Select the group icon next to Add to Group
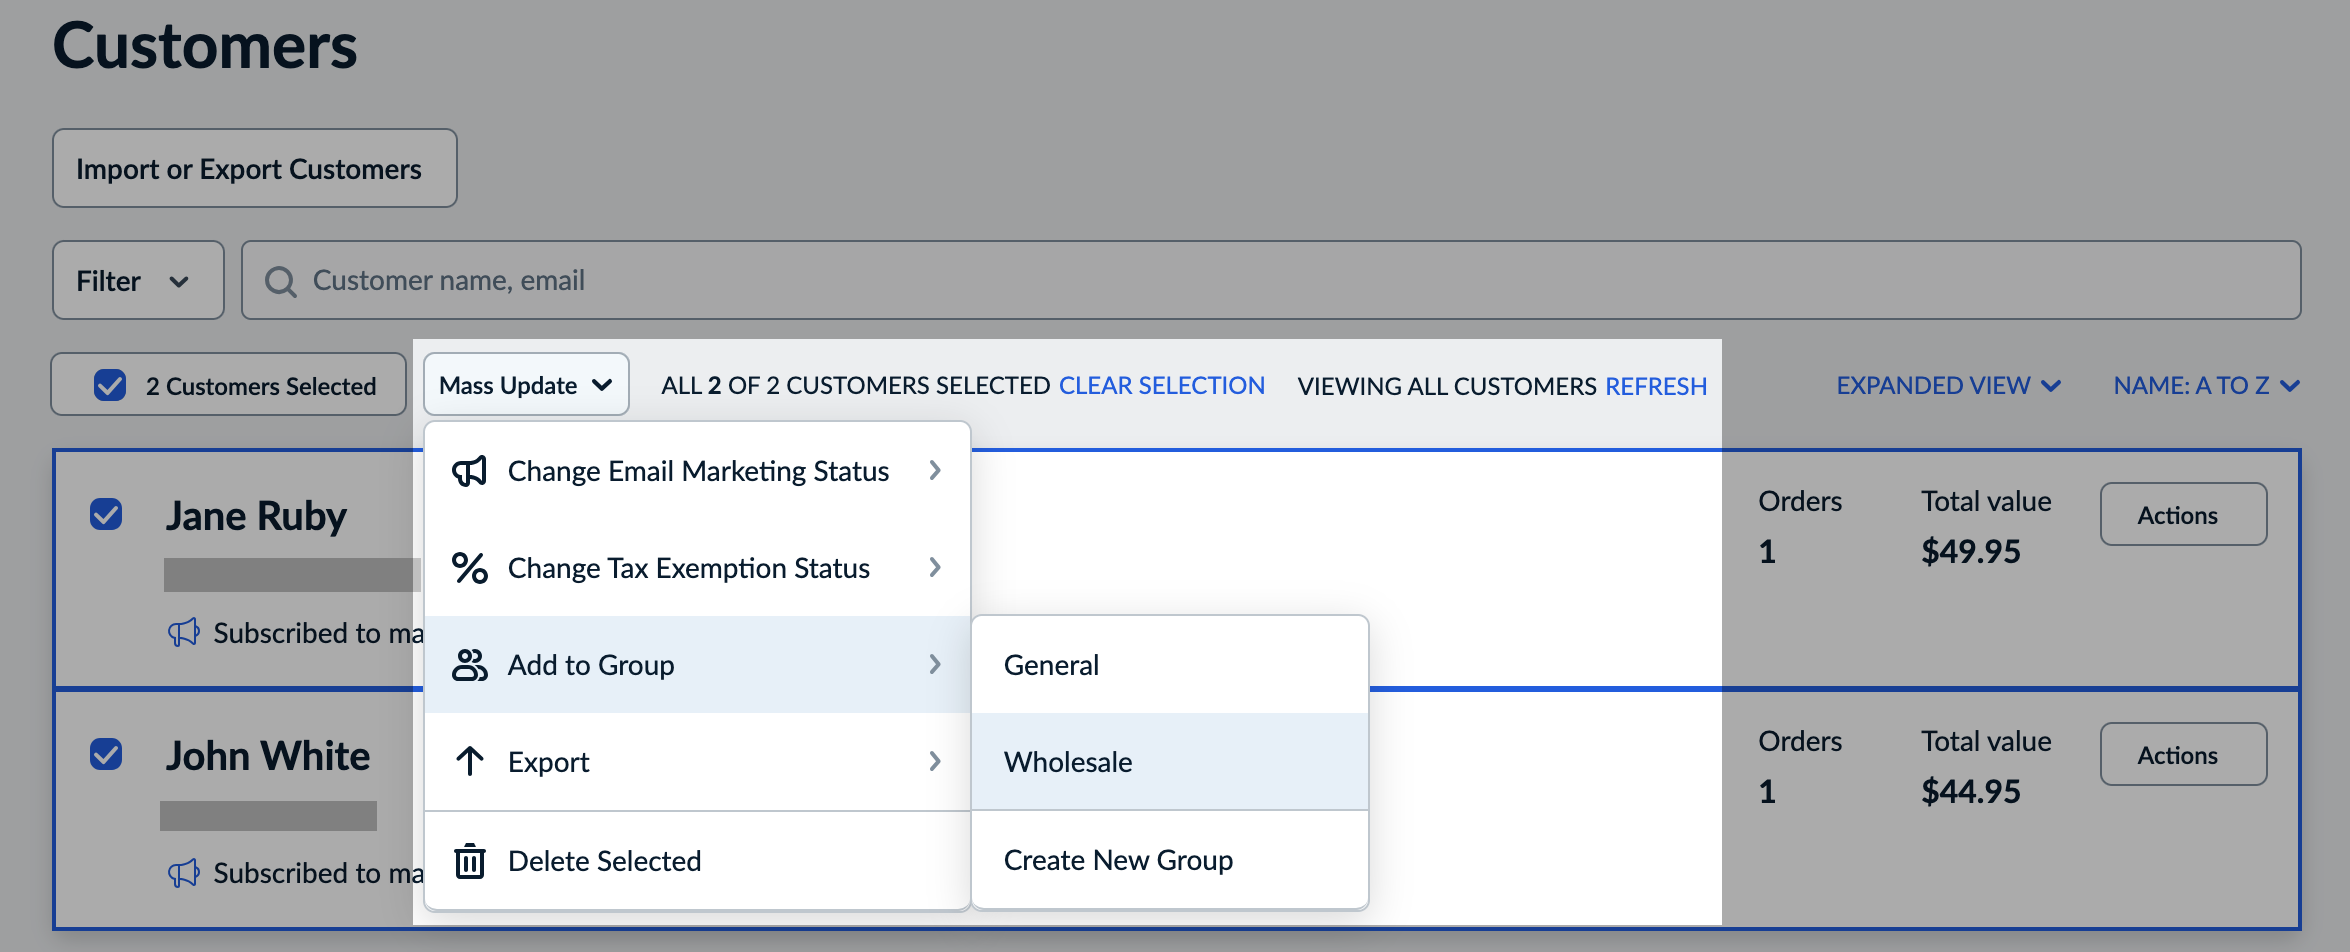The image size is (2350, 952). point(470,664)
